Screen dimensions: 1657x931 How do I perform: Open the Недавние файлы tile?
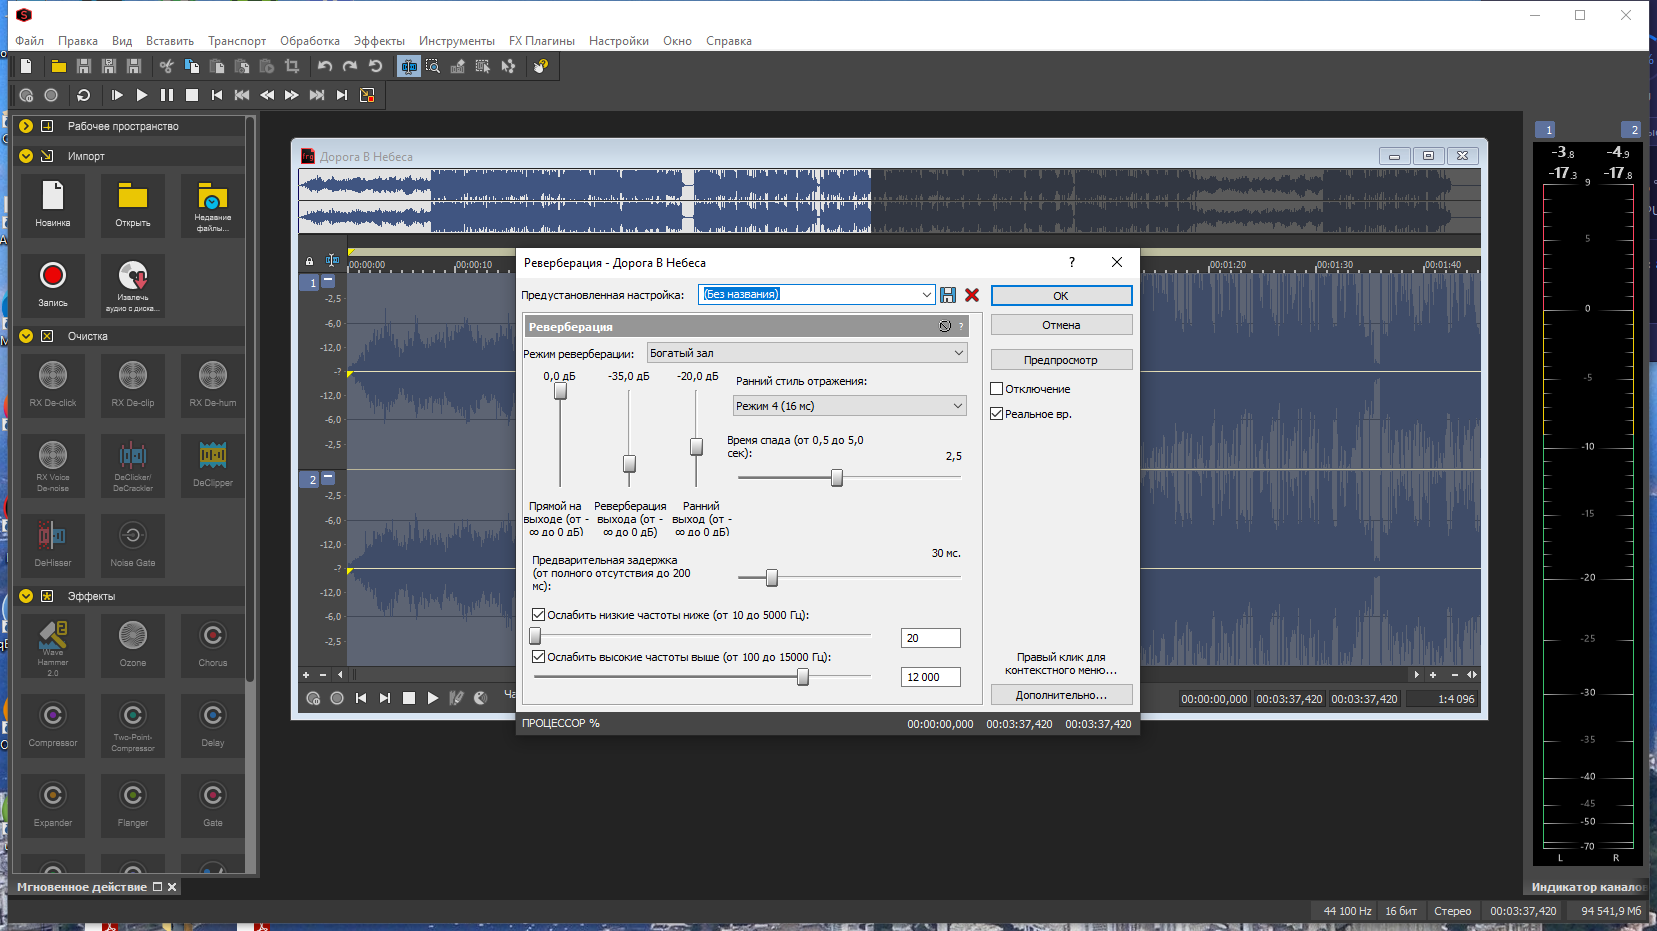click(213, 204)
